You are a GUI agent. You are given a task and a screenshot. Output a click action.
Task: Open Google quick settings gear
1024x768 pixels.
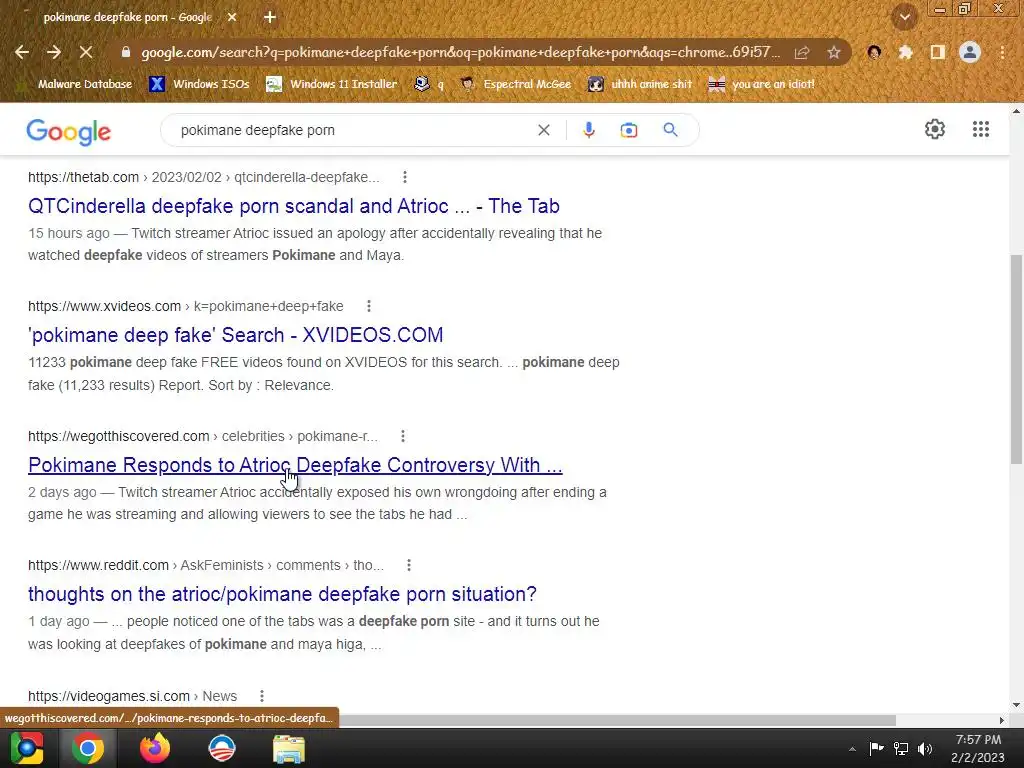[935, 129]
